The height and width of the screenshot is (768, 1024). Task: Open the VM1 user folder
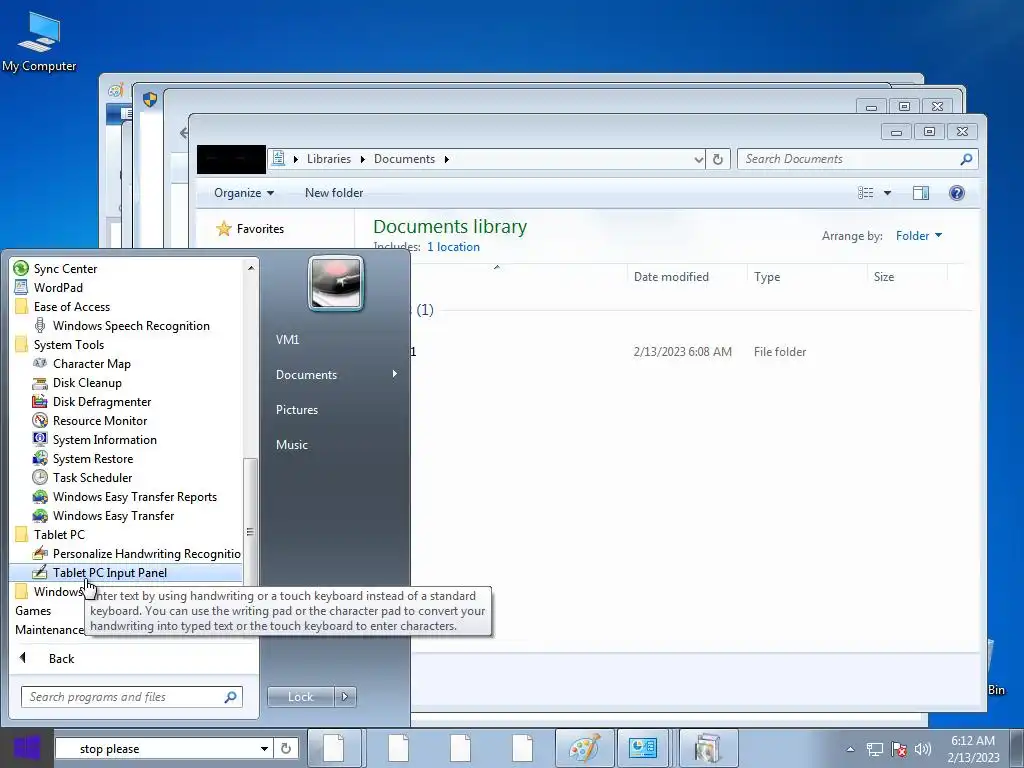coord(287,340)
